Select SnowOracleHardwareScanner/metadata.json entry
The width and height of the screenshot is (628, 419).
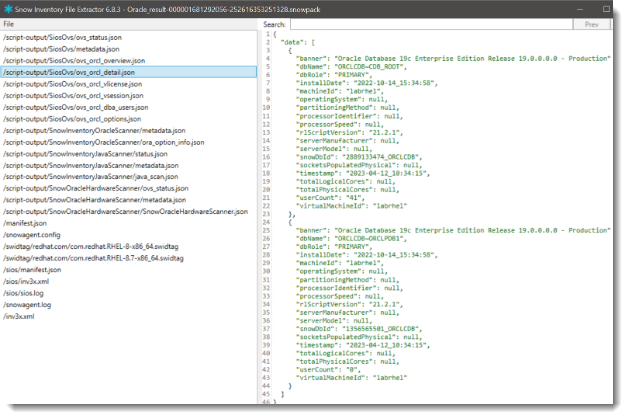95,199
